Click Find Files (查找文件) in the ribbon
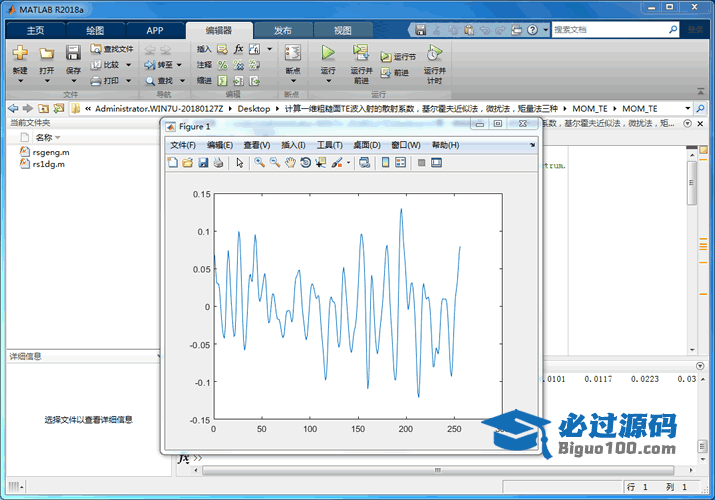Image resolution: width=715 pixels, height=500 pixels. coord(112,49)
